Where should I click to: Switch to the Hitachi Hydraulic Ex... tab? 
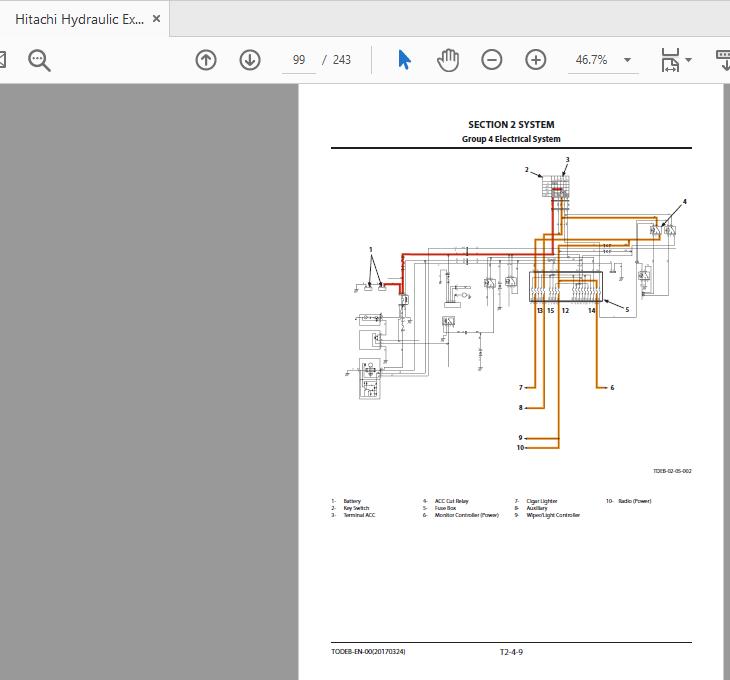point(79,19)
